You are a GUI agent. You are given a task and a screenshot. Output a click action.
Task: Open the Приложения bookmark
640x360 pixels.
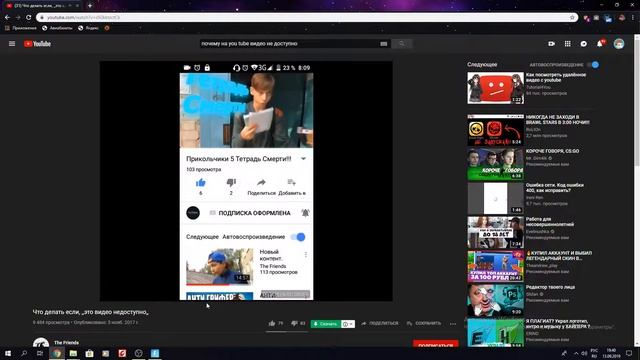(20, 28)
